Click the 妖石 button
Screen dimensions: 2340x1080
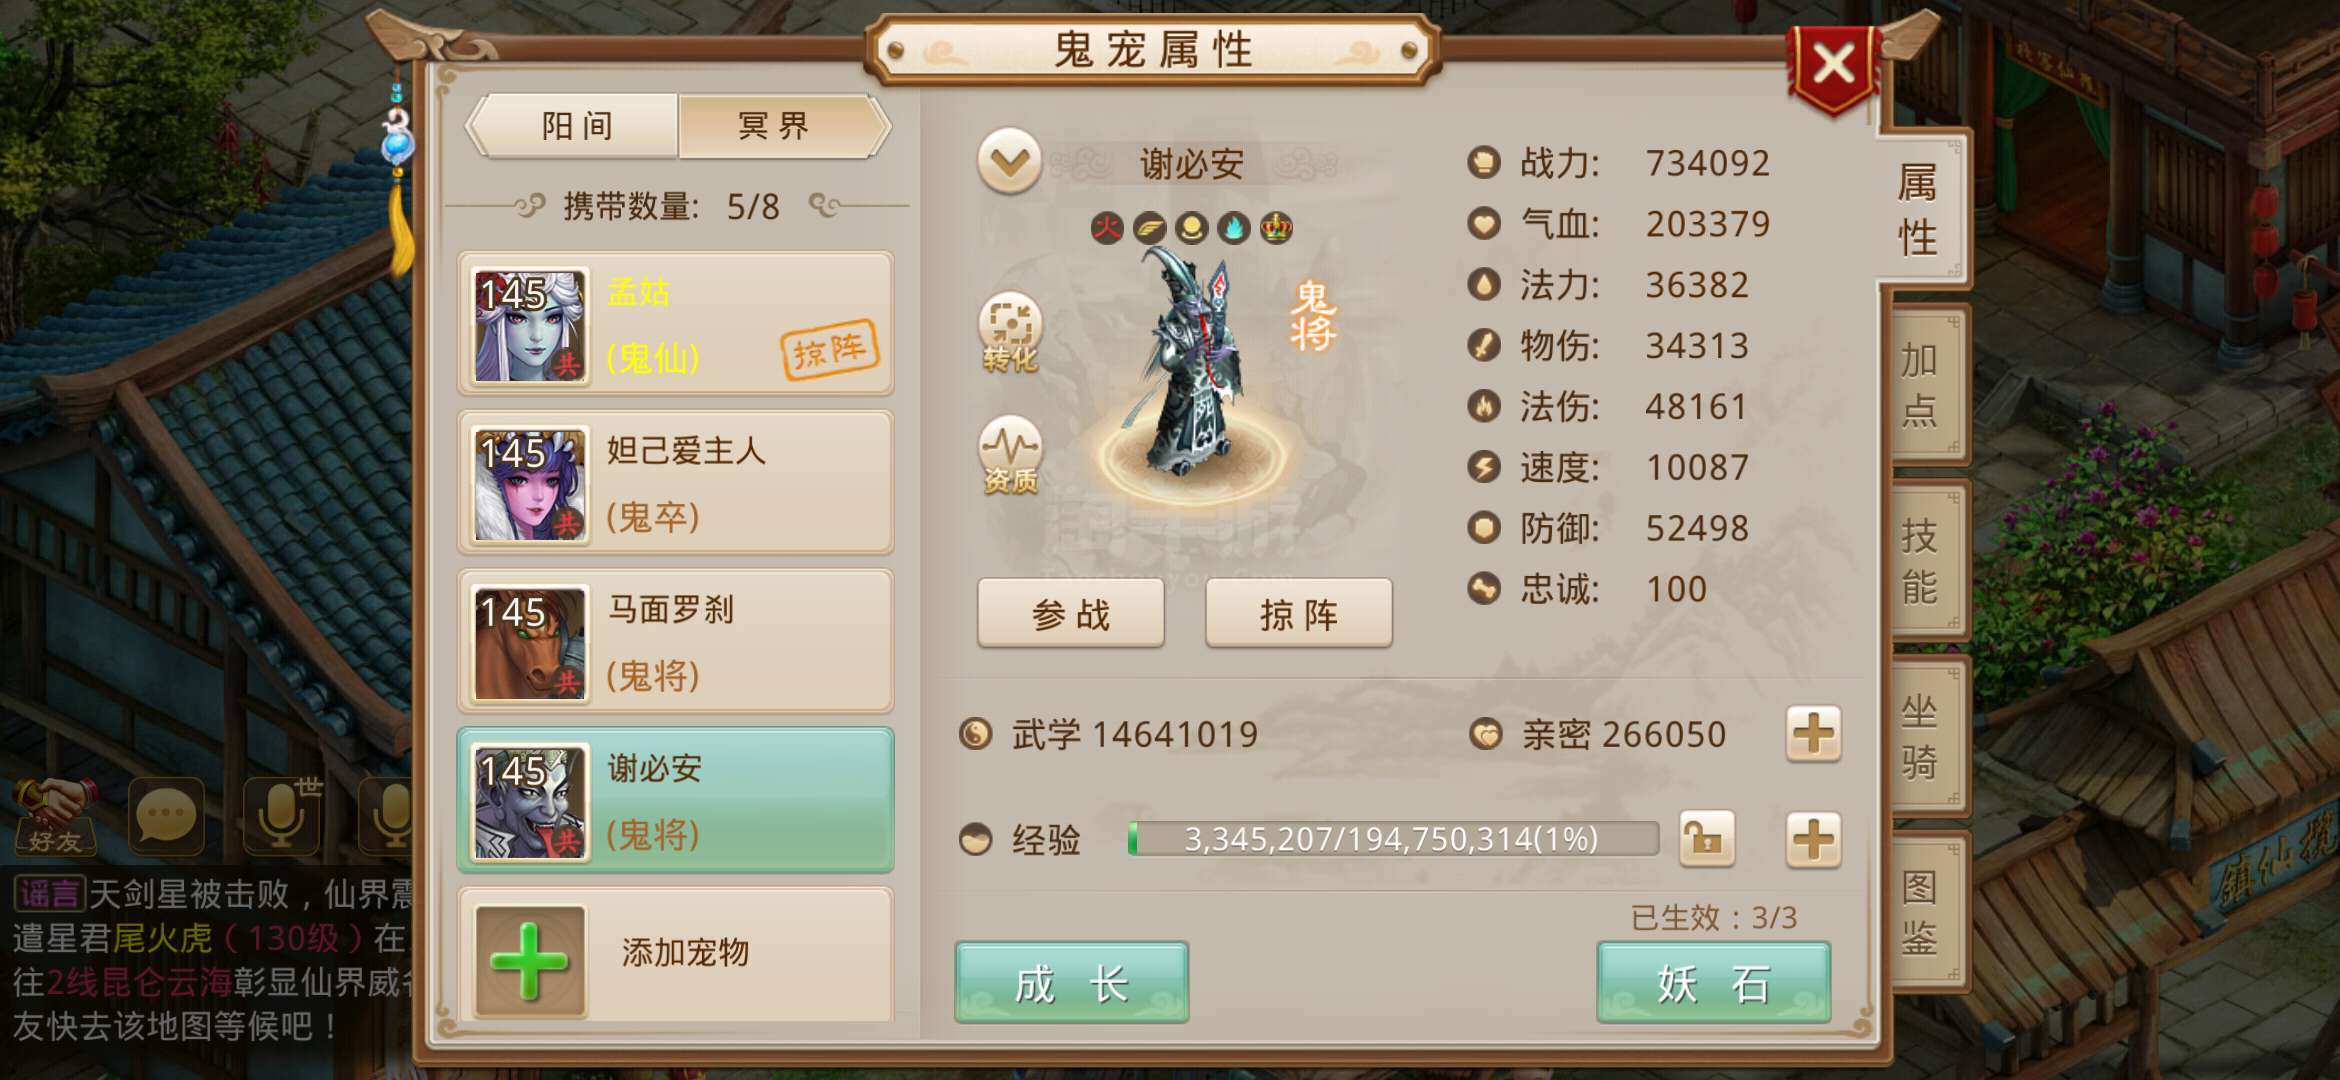[x=1714, y=983]
